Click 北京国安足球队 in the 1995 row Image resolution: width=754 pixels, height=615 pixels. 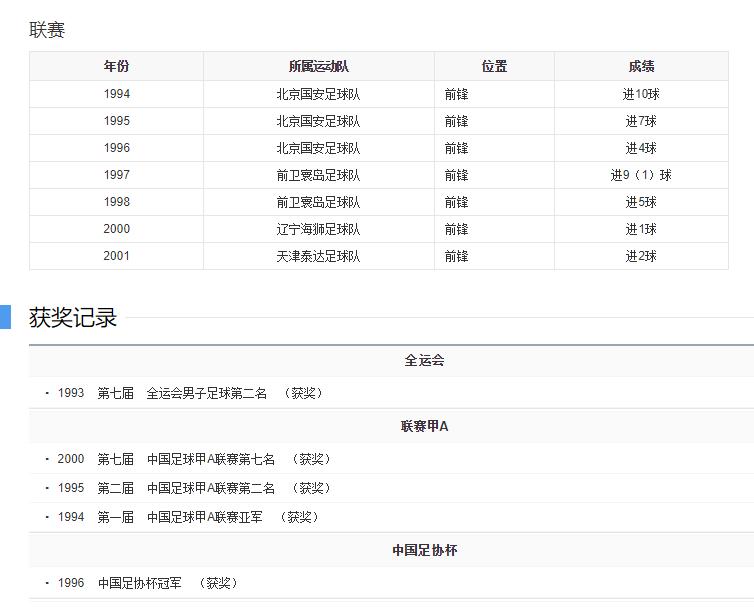pos(318,121)
